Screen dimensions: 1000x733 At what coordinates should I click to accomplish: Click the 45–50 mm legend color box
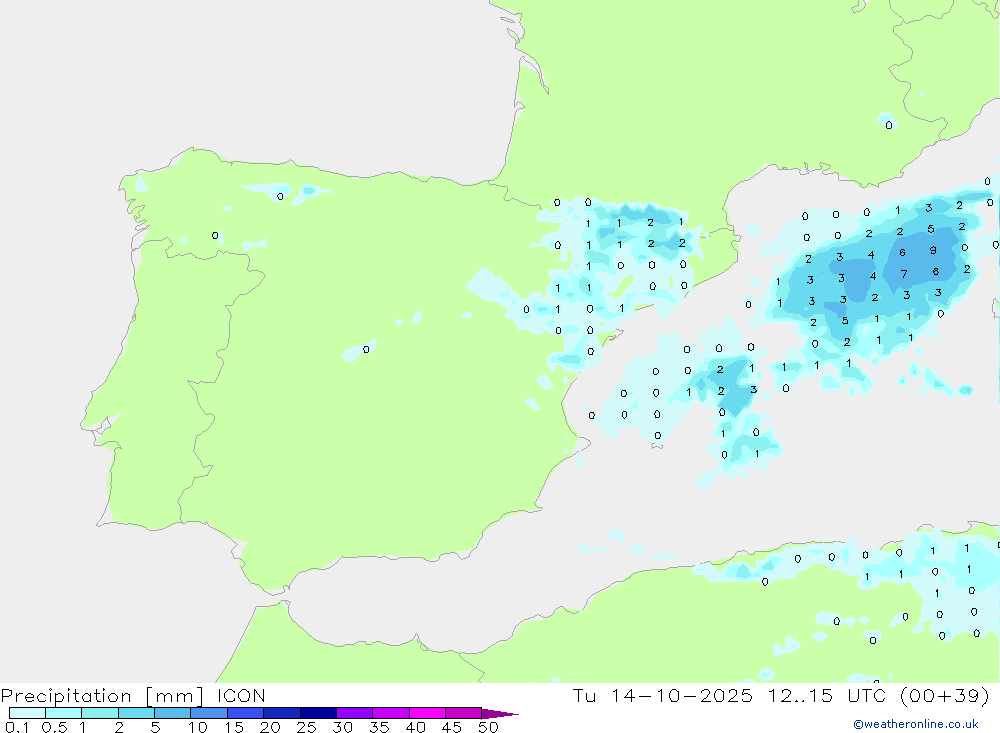(x=464, y=713)
